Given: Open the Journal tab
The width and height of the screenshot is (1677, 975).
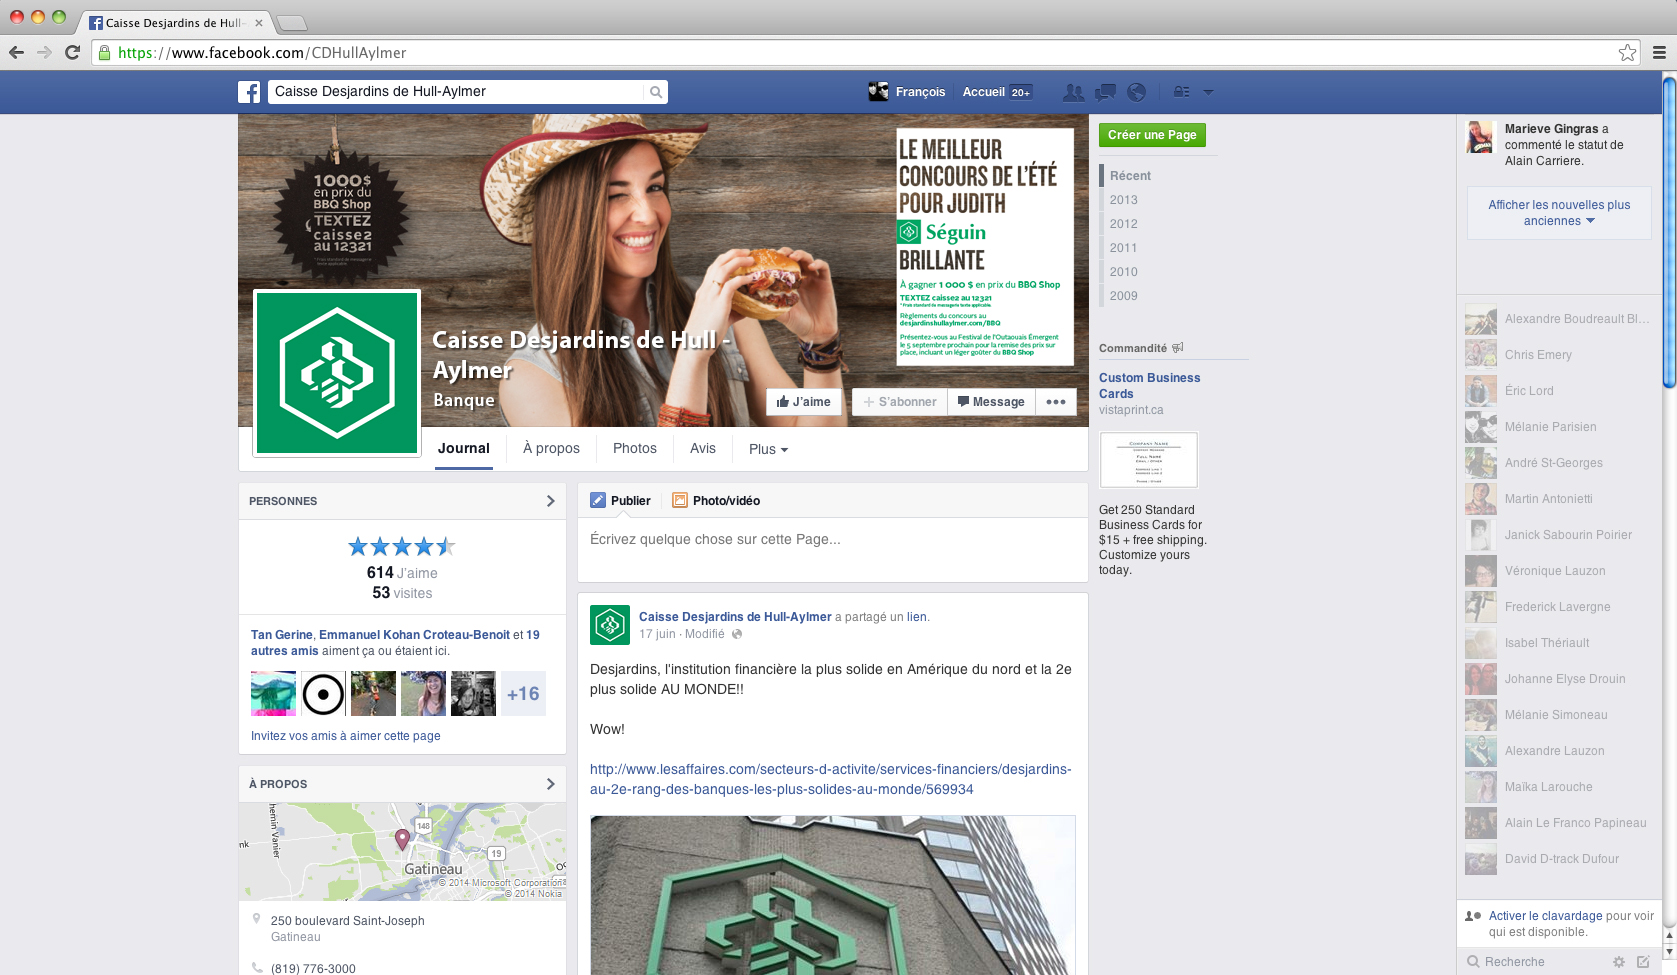Looking at the screenshot, I should click(x=464, y=449).
